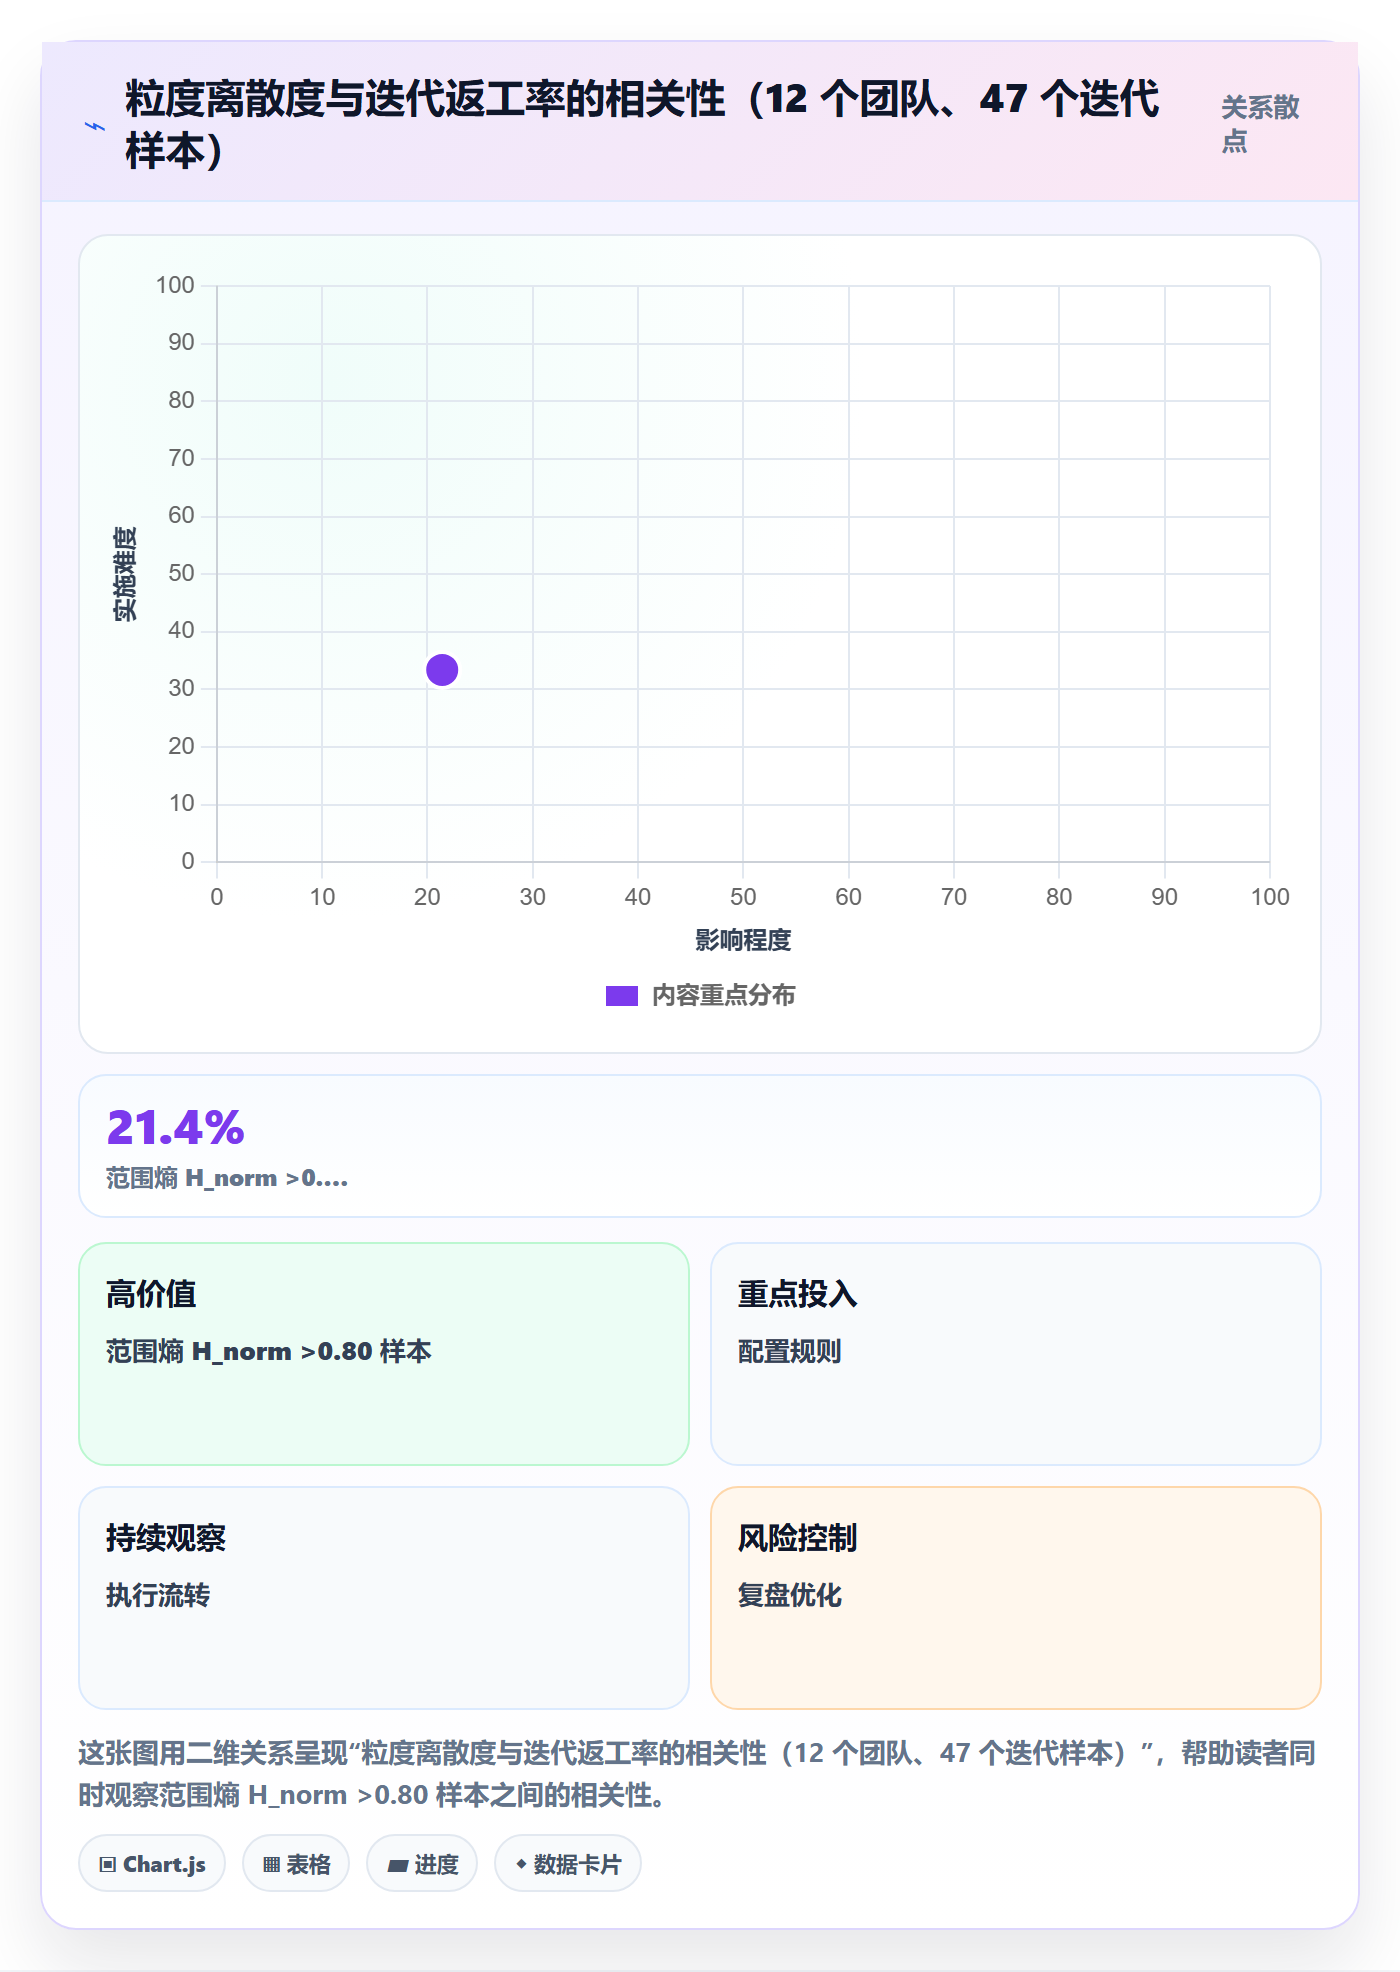
Task: Open the 数据卡片 tag chip
Action: click(568, 1864)
